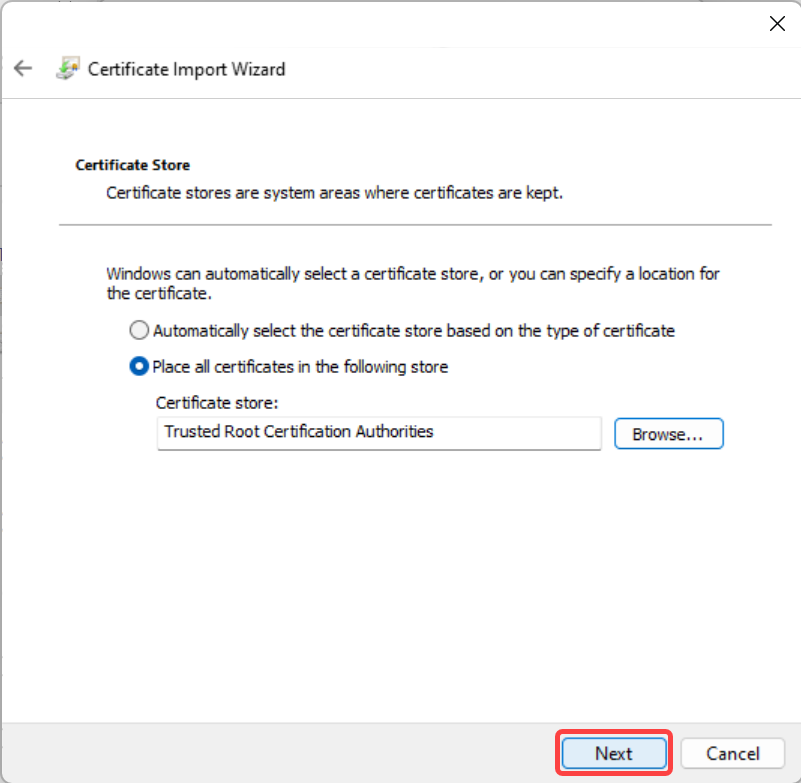This screenshot has width=801, height=783.
Task: Click the 'Certificate Import Wizard' title text
Action: (186, 69)
